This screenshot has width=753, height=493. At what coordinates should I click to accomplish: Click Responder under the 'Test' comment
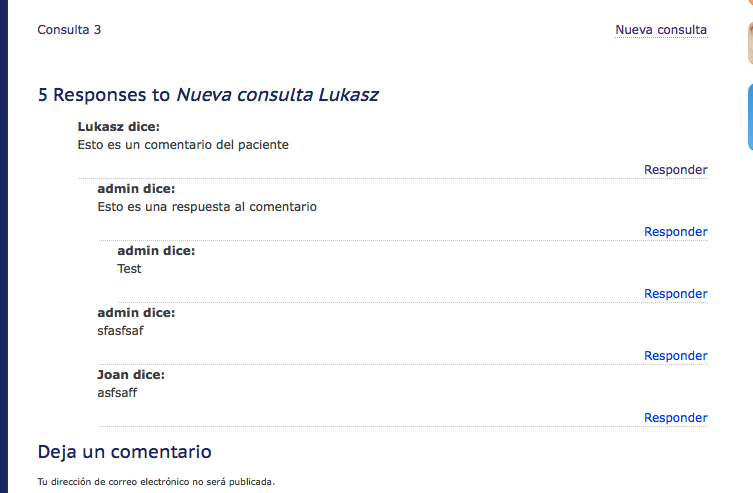(x=676, y=293)
